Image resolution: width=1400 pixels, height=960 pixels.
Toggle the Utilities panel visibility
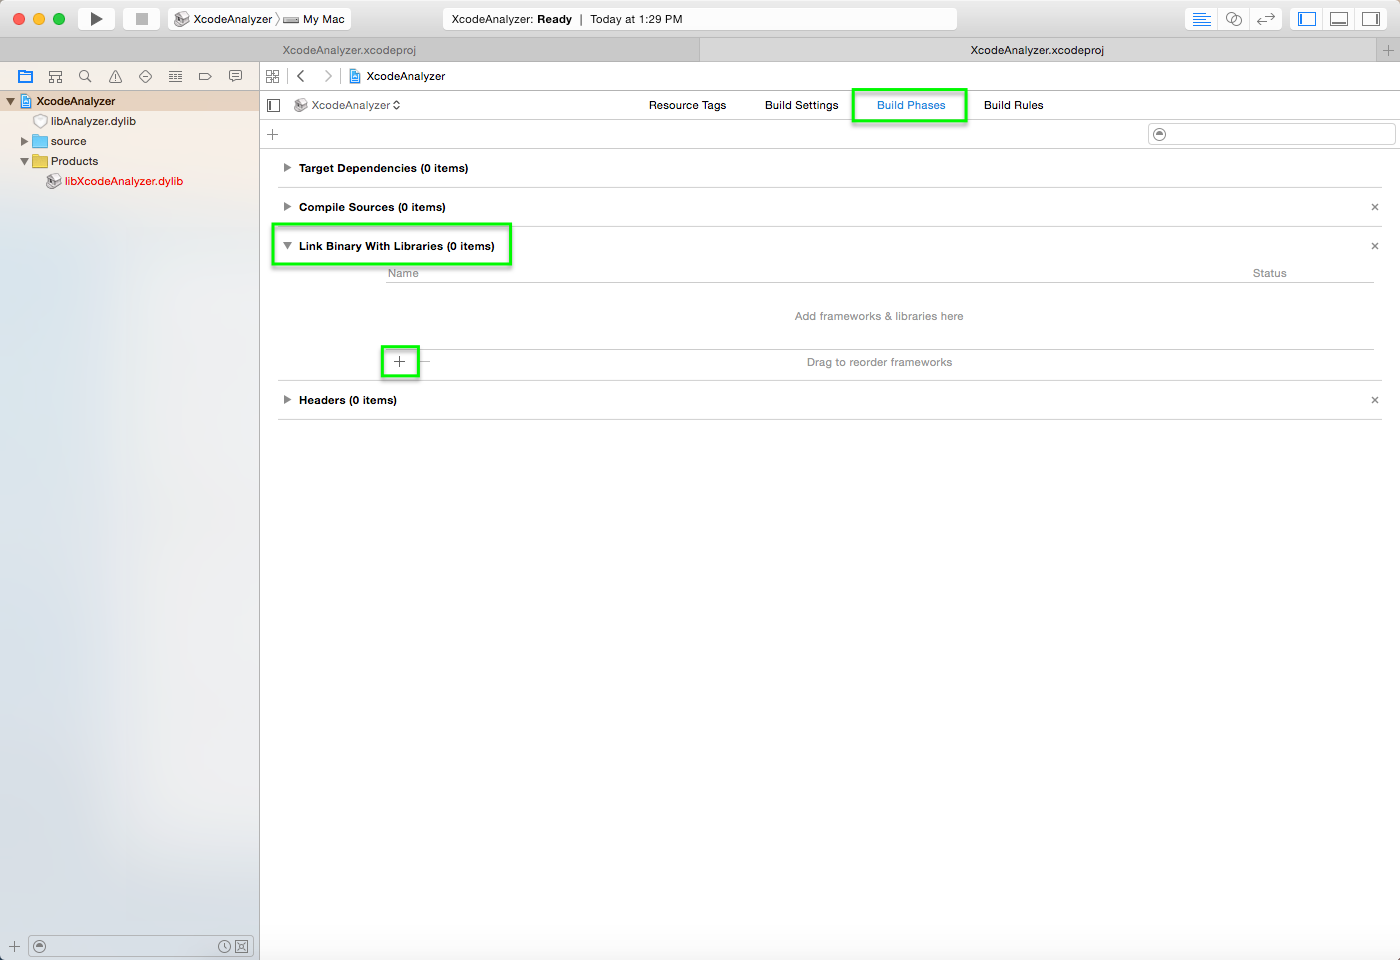pos(1370,19)
